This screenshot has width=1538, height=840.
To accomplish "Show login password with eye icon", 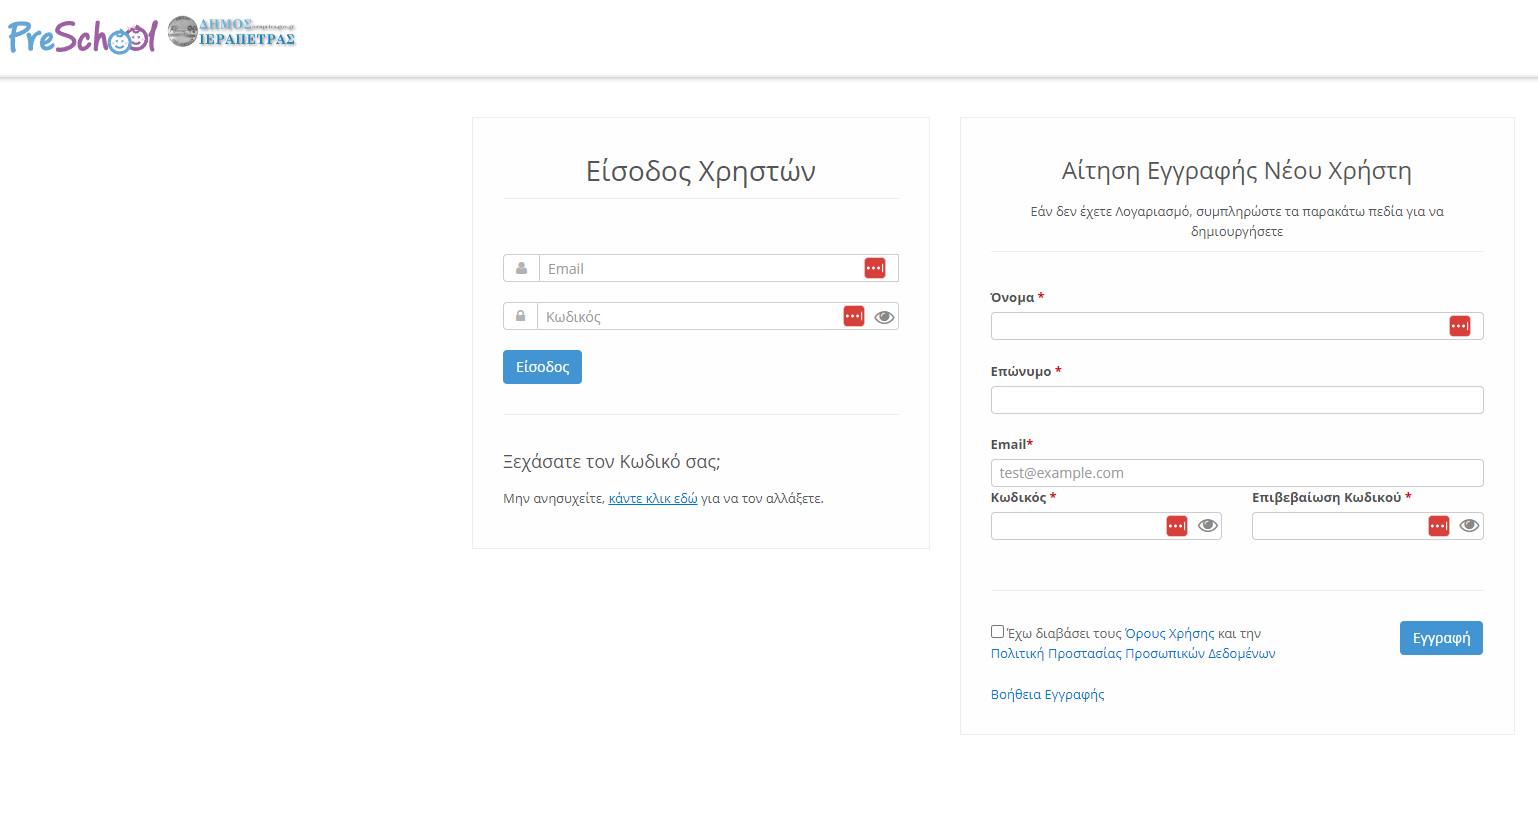I will [x=884, y=317].
